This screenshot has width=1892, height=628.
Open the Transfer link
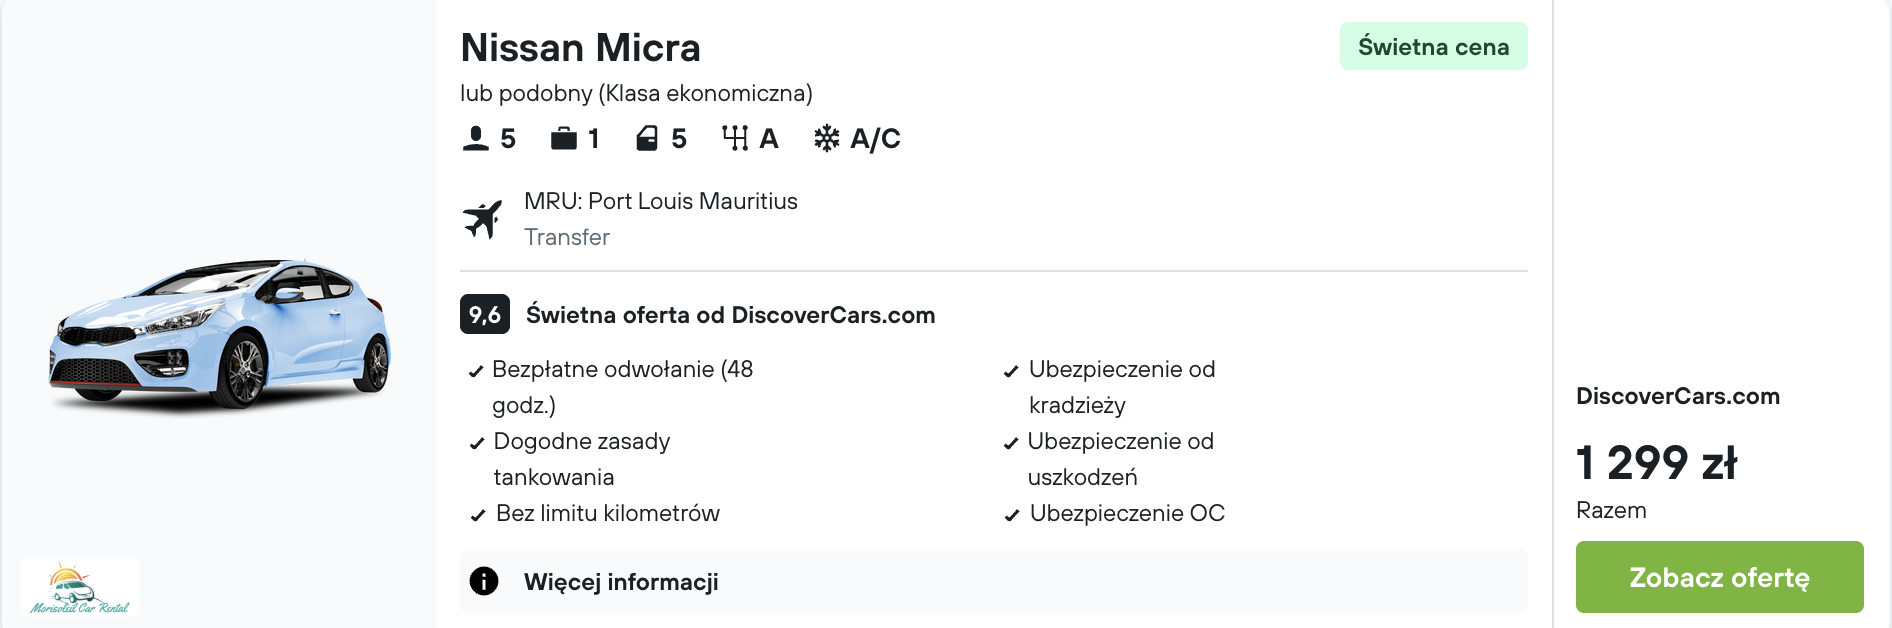tap(567, 237)
